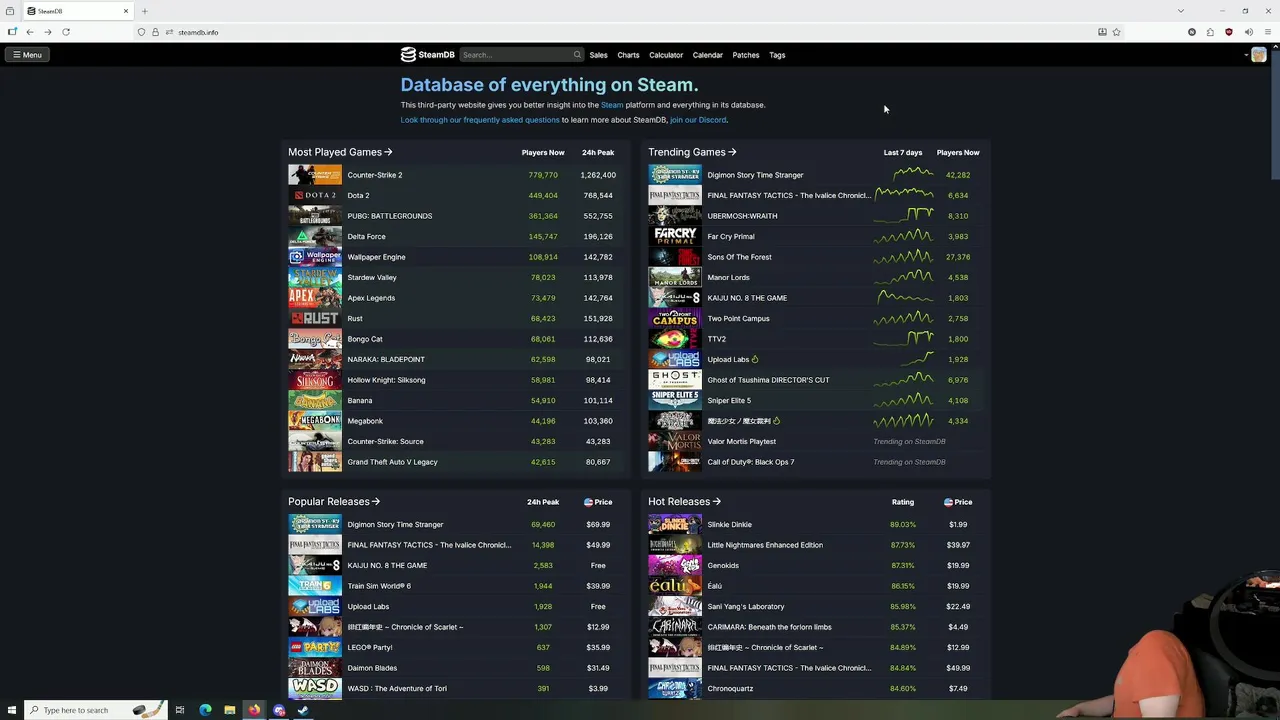The width and height of the screenshot is (1280, 720).
Task: Launch Microsoft Edge from the taskbar
Action: [x=205, y=710]
